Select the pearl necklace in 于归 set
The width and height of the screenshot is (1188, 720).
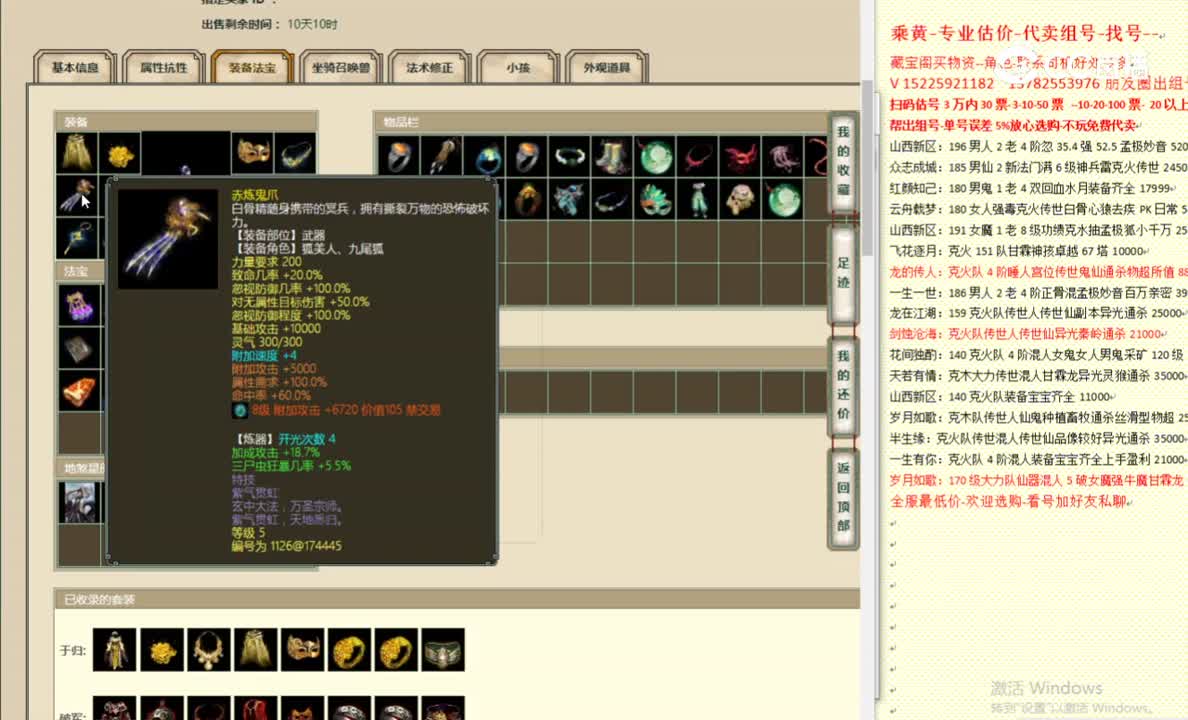click(x=208, y=650)
